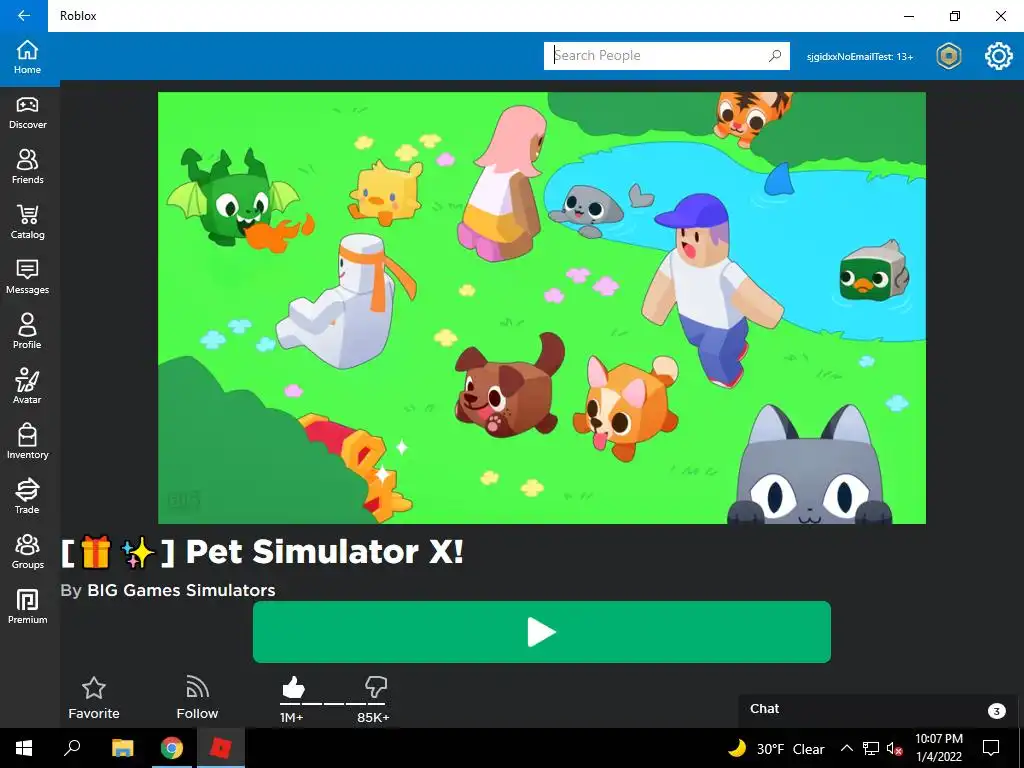The width and height of the screenshot is (1024, 768).
Task: Maximize or restore the Roblox window
Action: (x=955, y=16)
